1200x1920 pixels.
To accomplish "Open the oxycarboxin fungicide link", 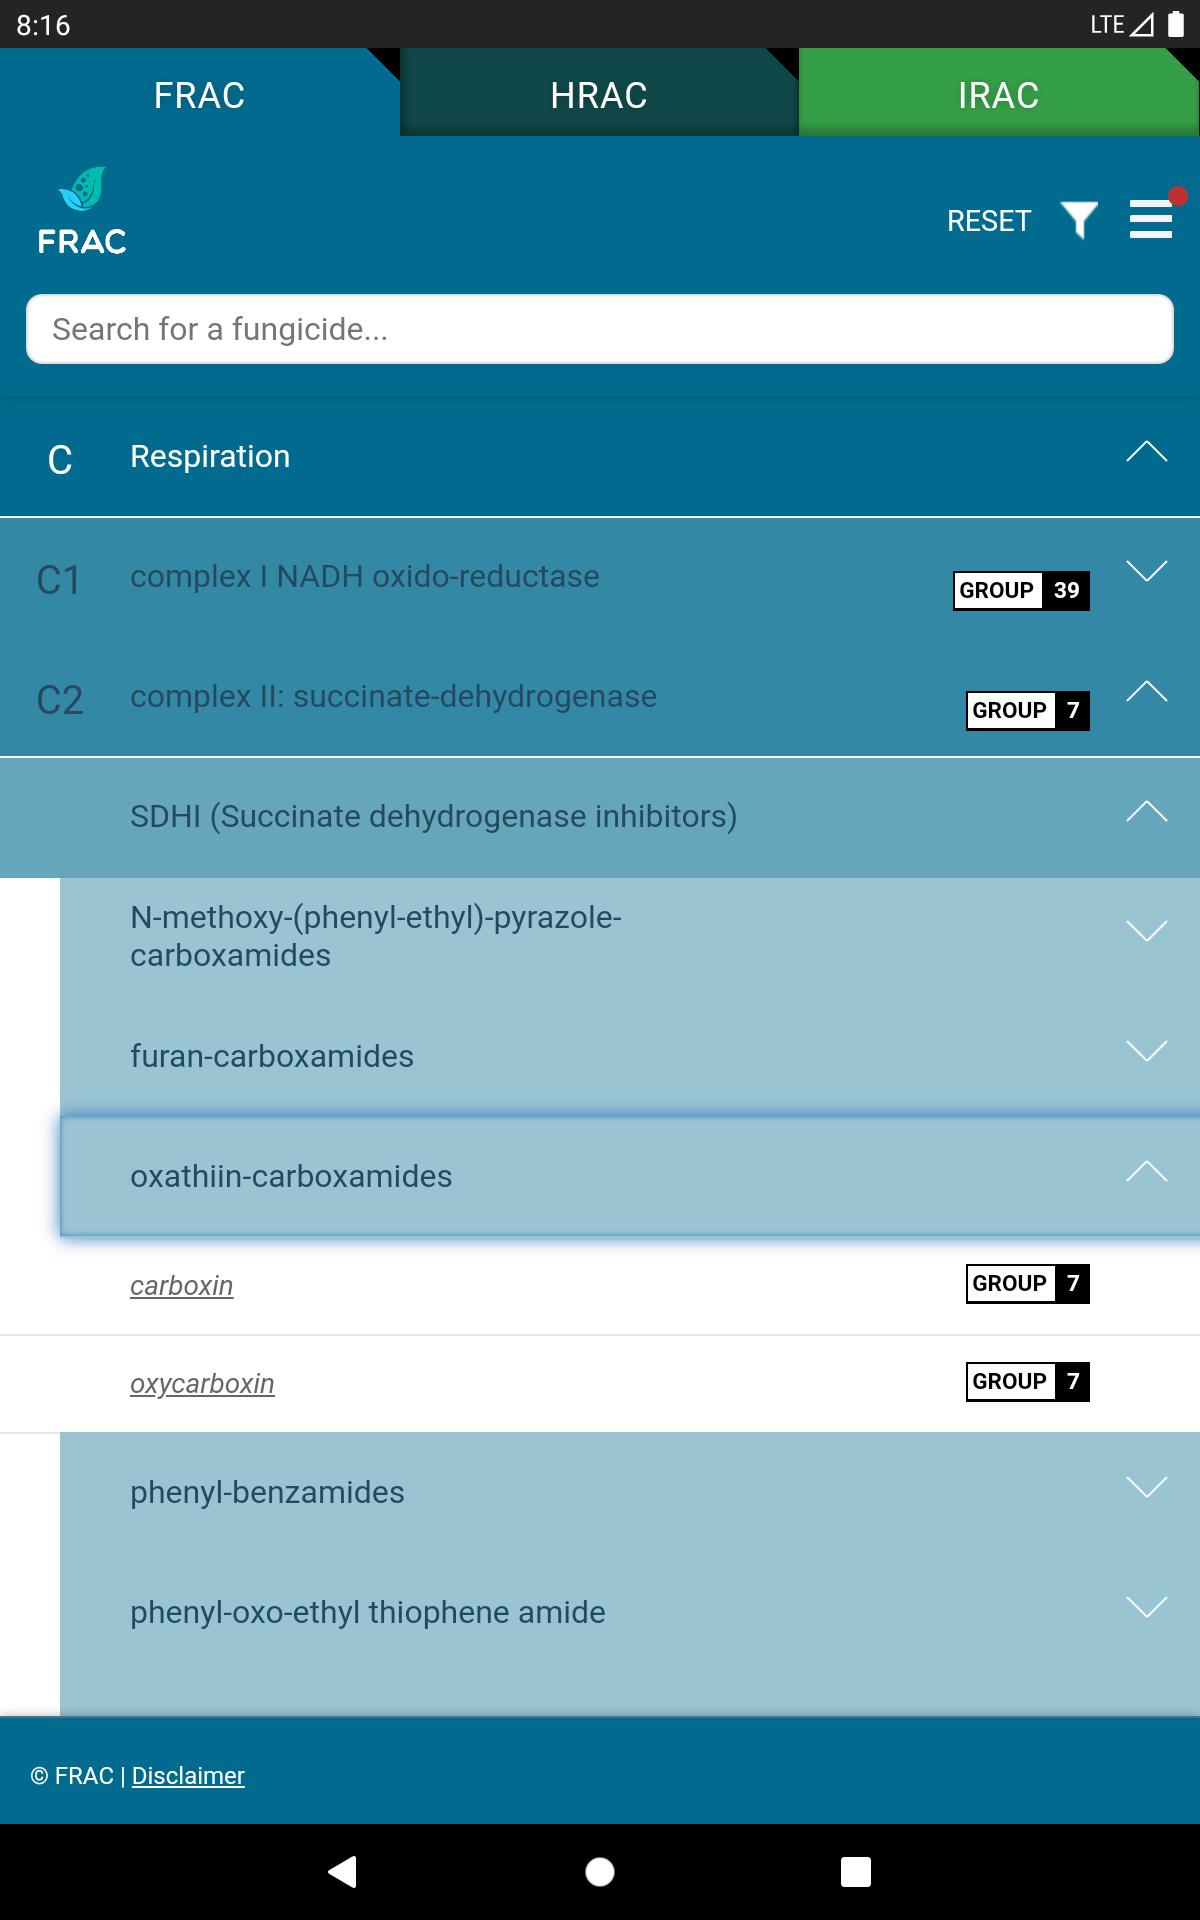I will (x=202, y=1383).
